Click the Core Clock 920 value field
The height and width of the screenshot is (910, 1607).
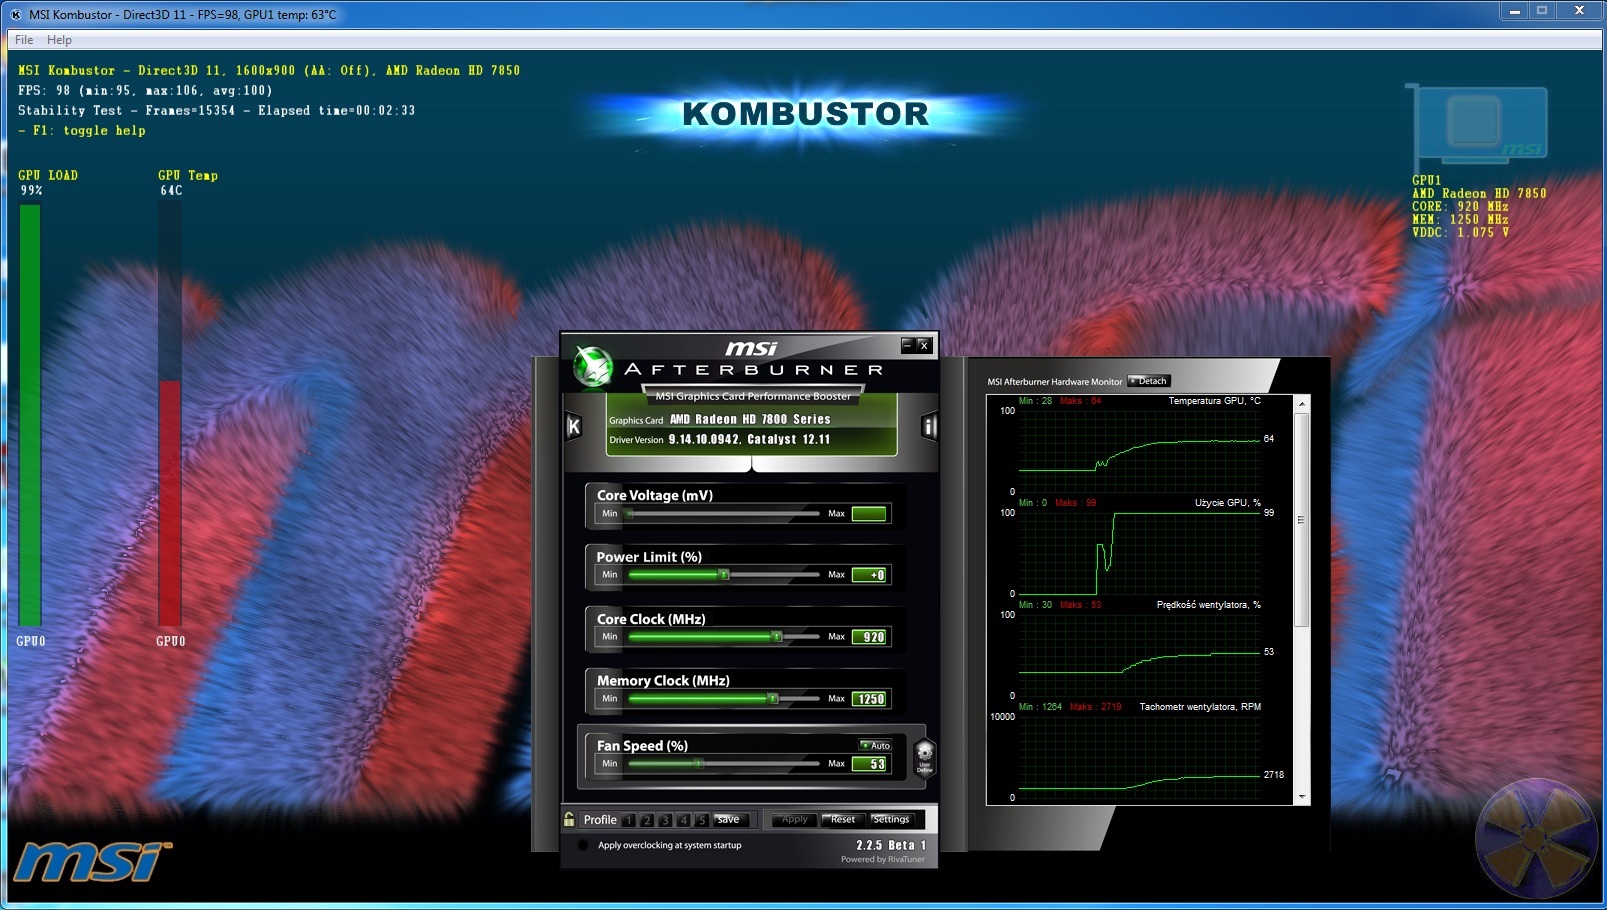869,637
